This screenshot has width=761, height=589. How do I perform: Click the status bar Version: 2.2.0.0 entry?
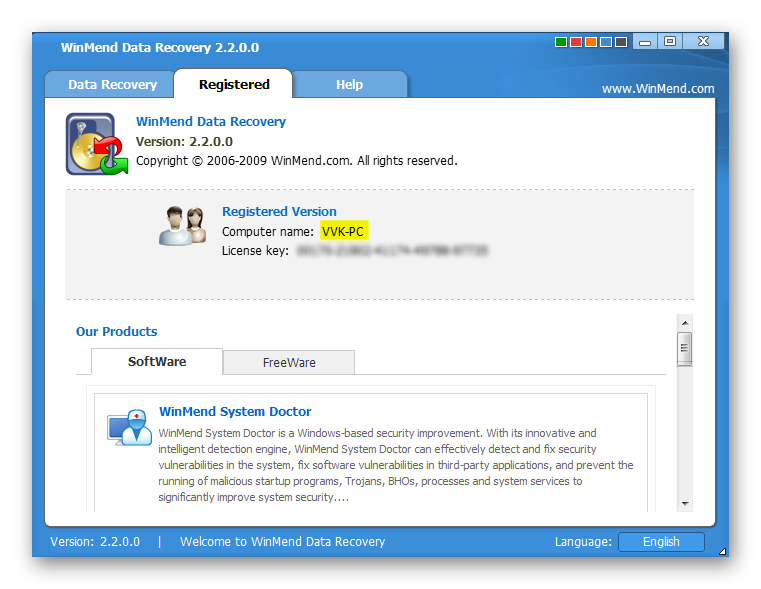(x=95, y=541)
